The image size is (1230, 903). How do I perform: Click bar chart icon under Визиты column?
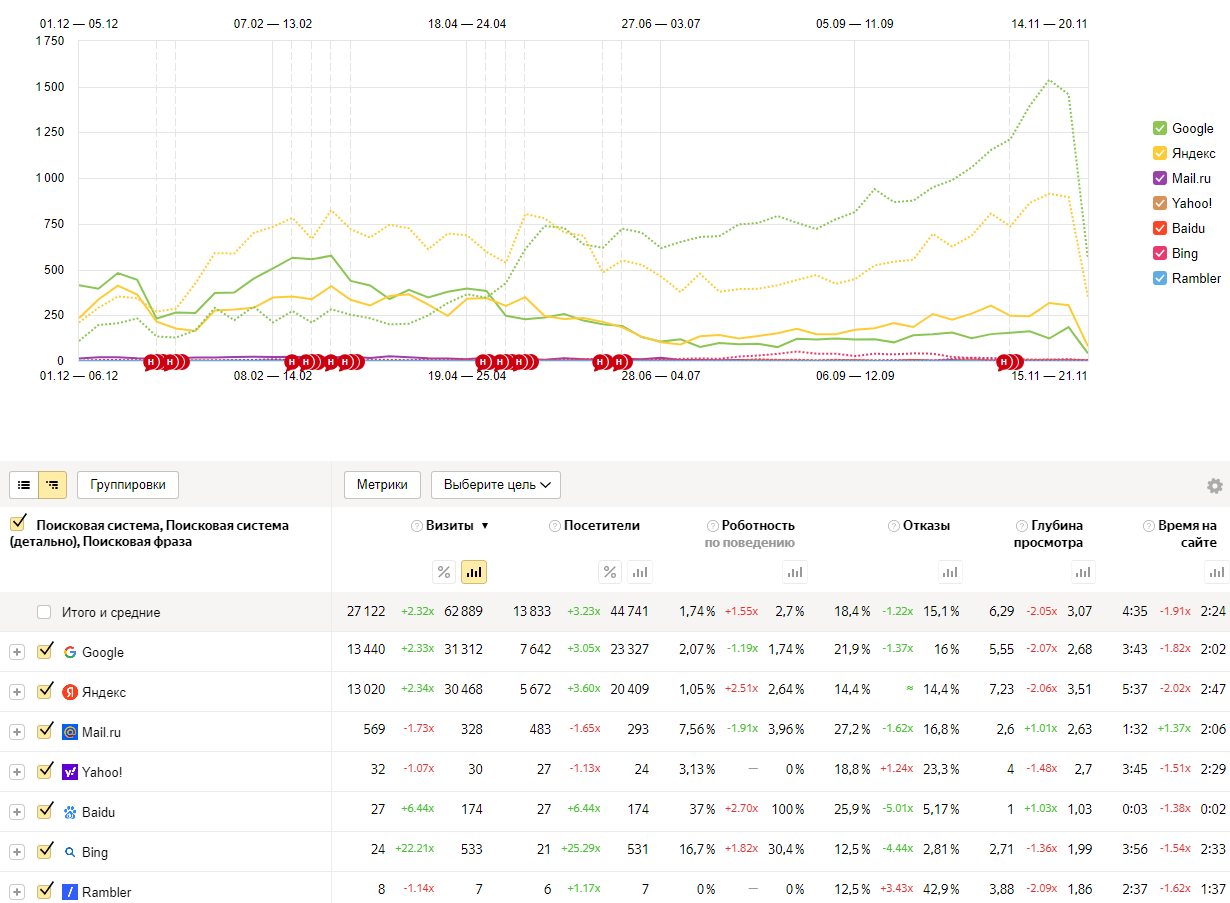(474, 572)
